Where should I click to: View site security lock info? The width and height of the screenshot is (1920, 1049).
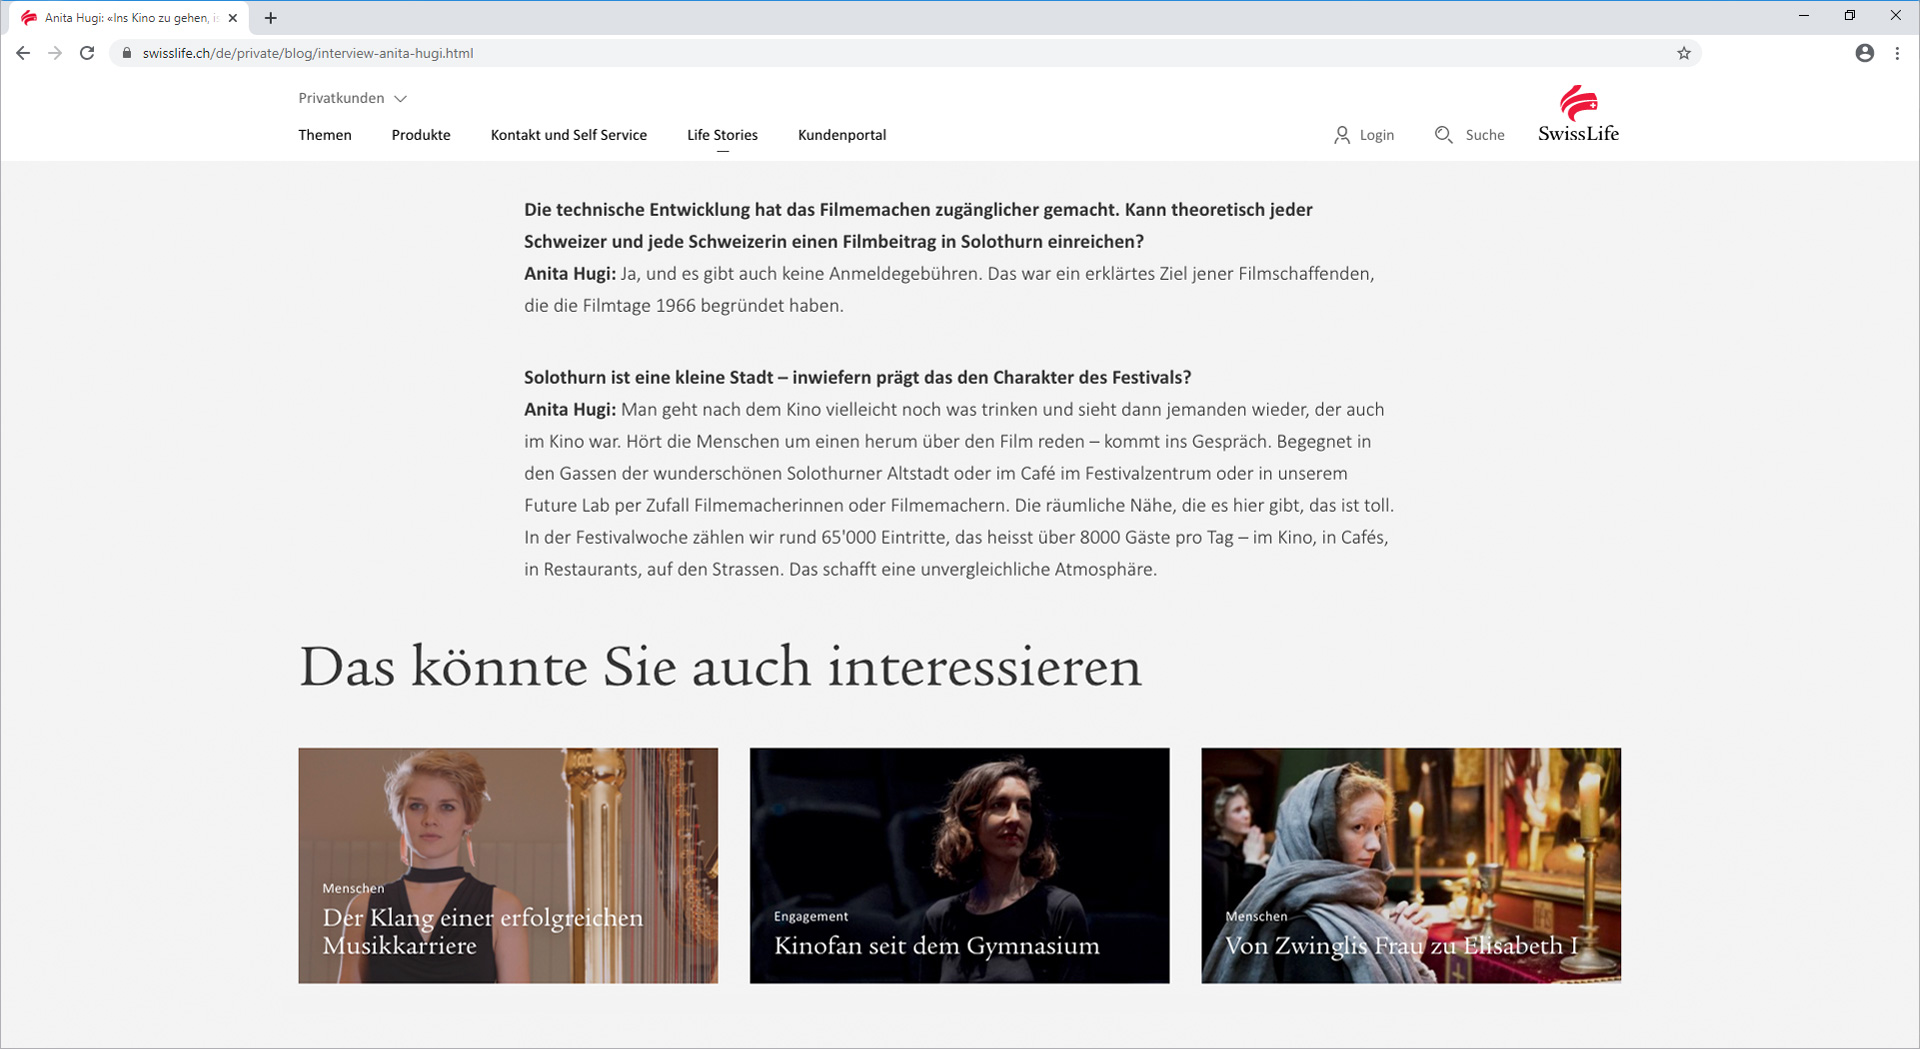[127, 53]
